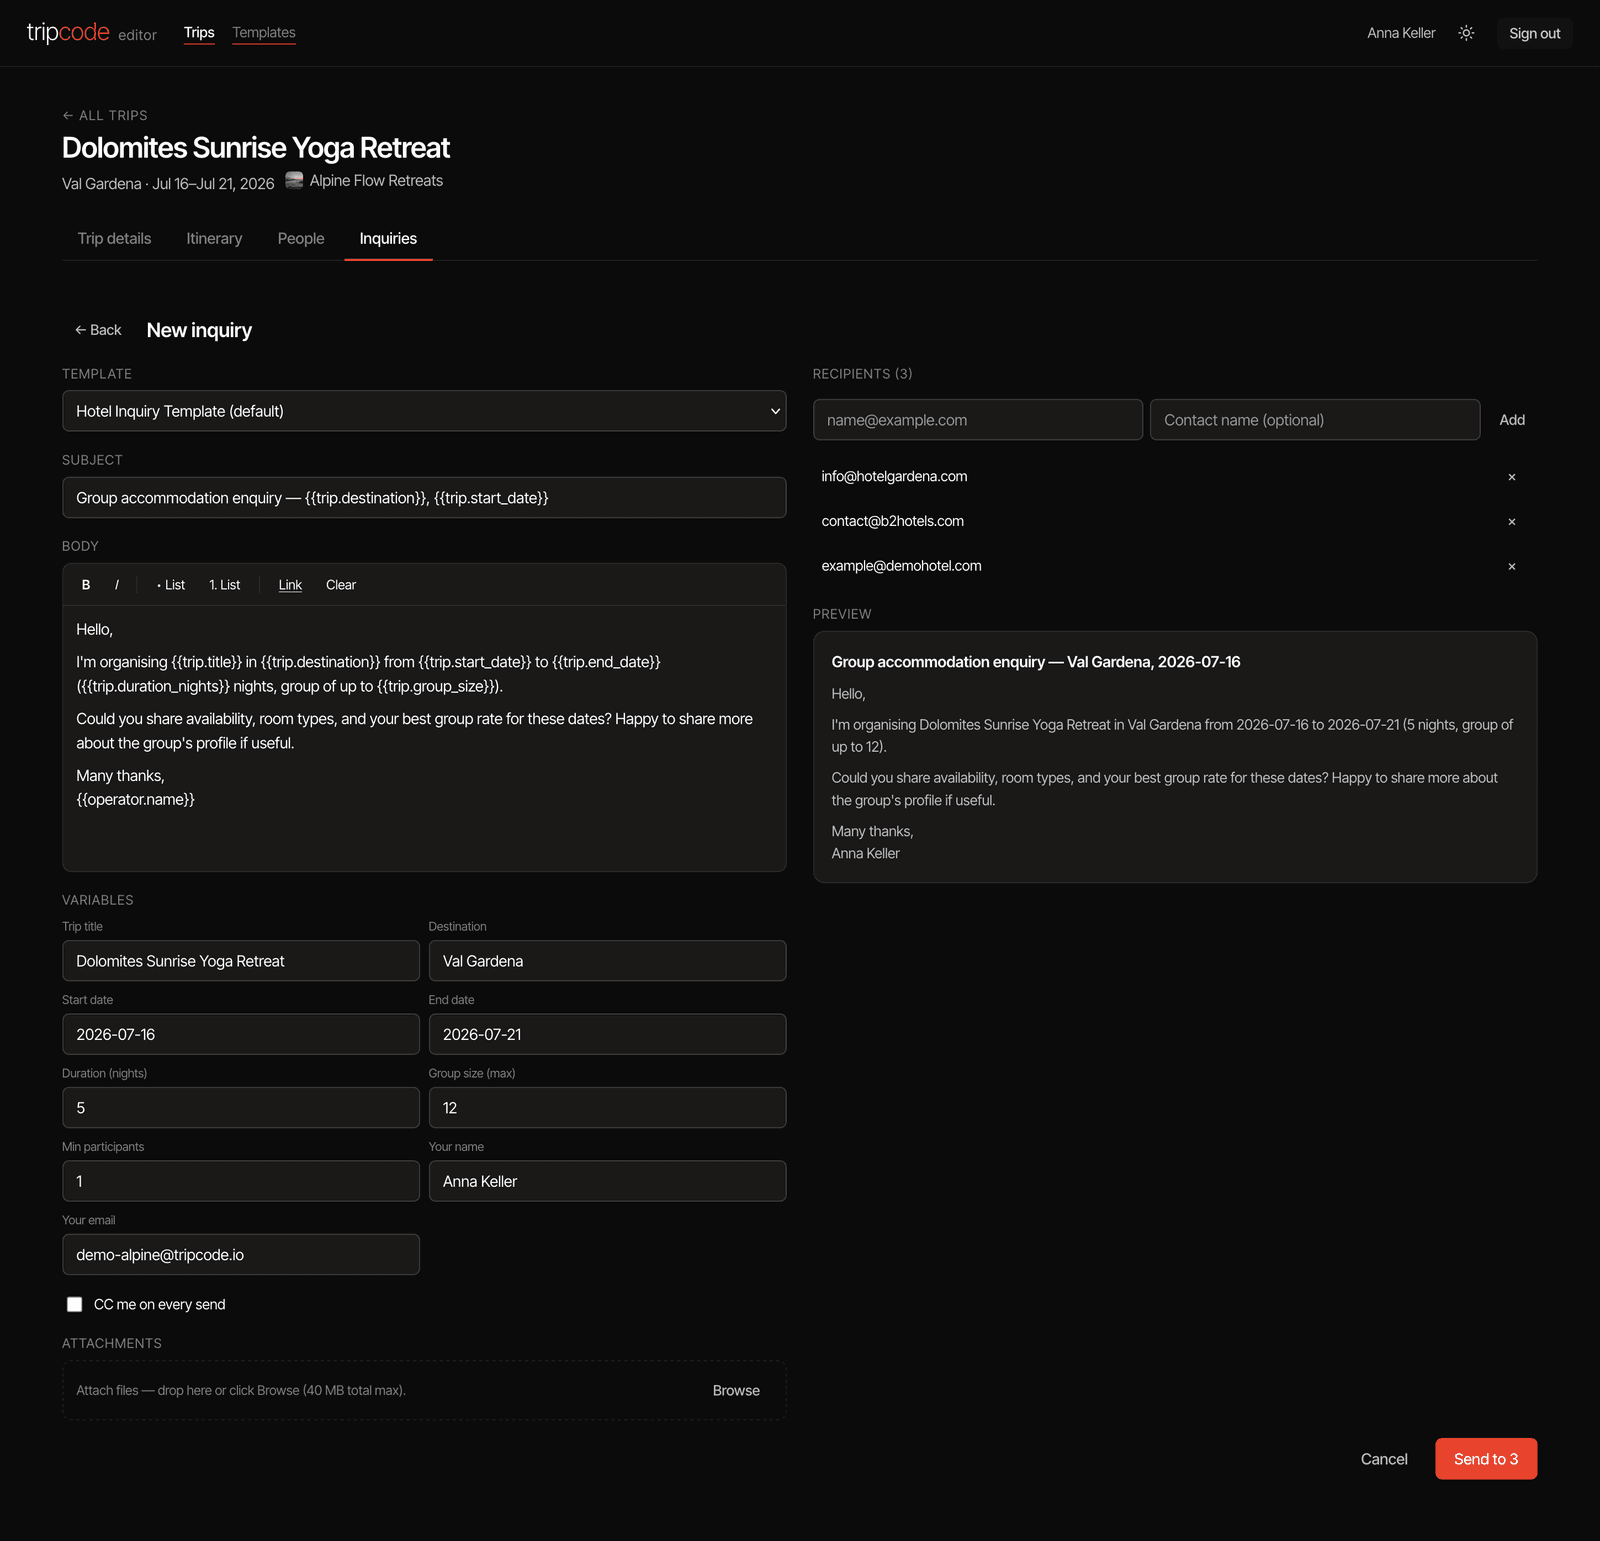1600x1541 pixels.
Task: Edit the Your name field
Action: [x=608, y=1181]
